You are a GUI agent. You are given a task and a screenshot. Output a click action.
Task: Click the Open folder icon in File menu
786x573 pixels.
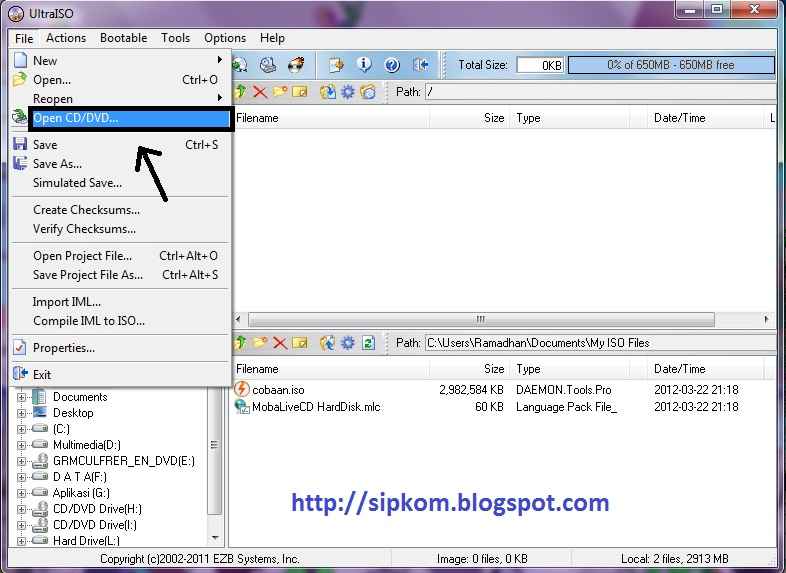tap(20, 79)
